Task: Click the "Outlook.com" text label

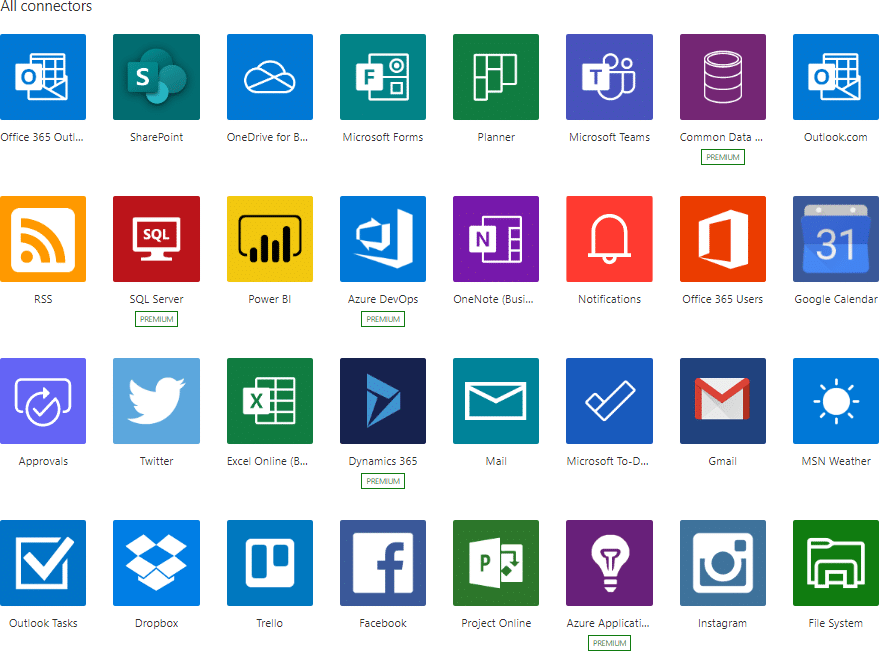Action: (x=836, y=137)
